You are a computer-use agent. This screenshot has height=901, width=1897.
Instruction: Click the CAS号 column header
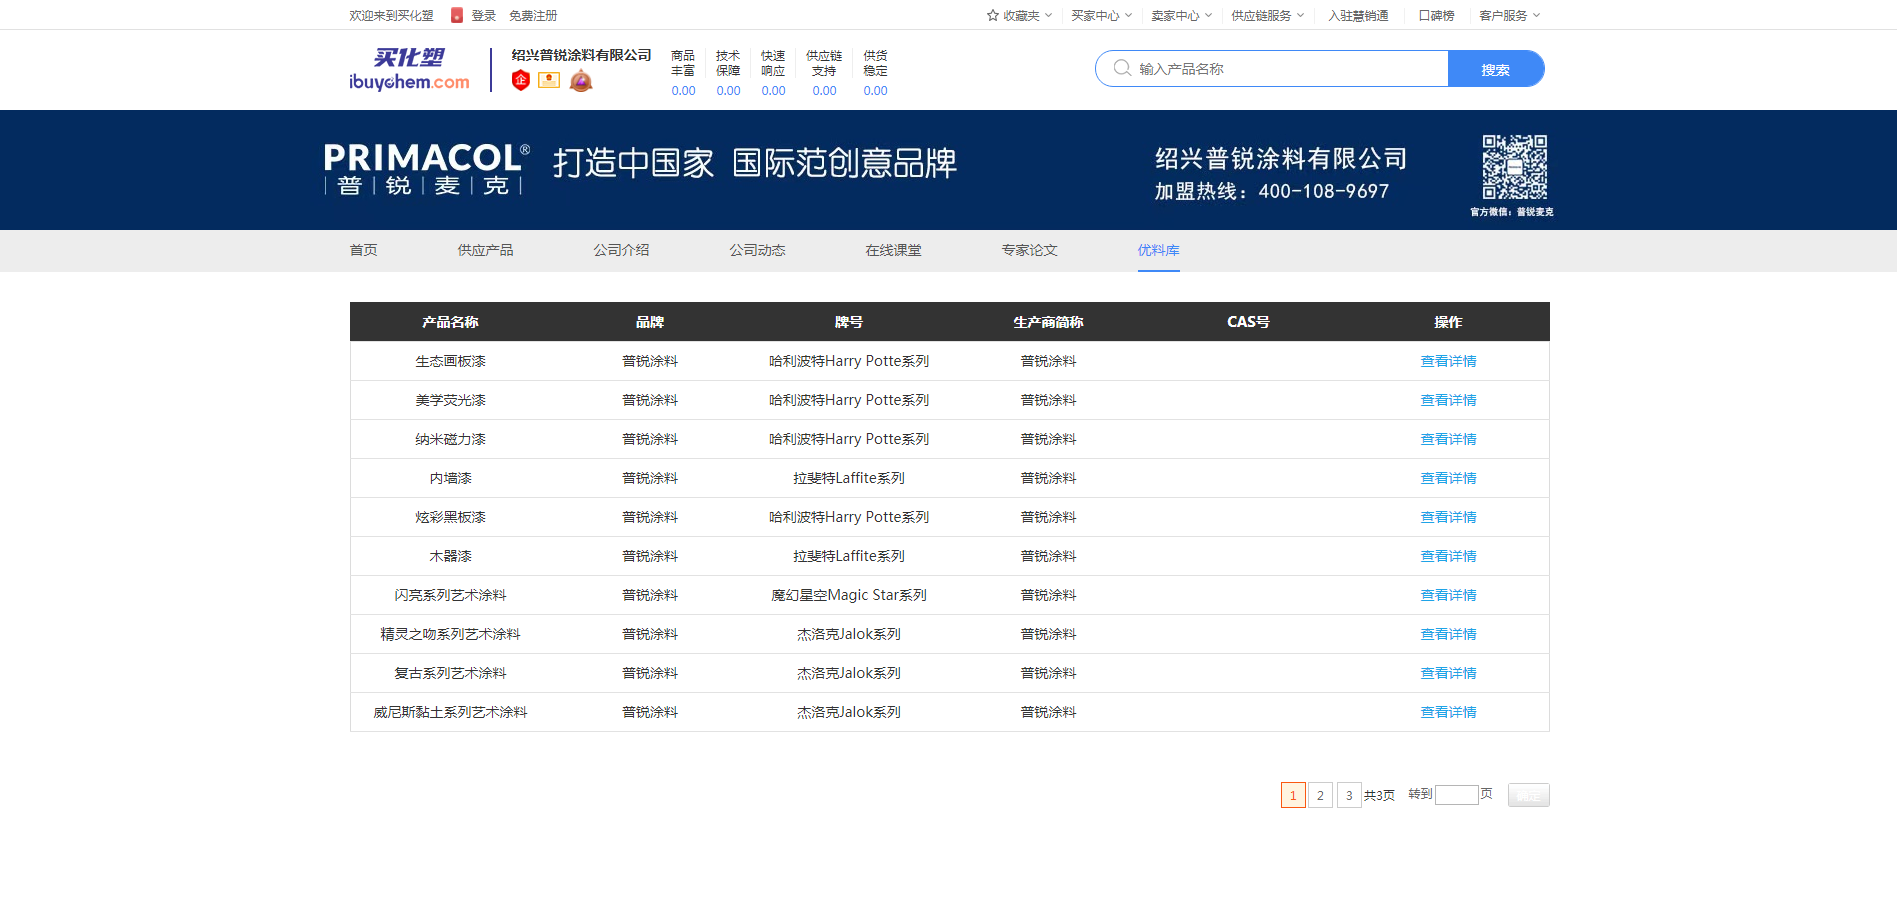[1248, 322]
